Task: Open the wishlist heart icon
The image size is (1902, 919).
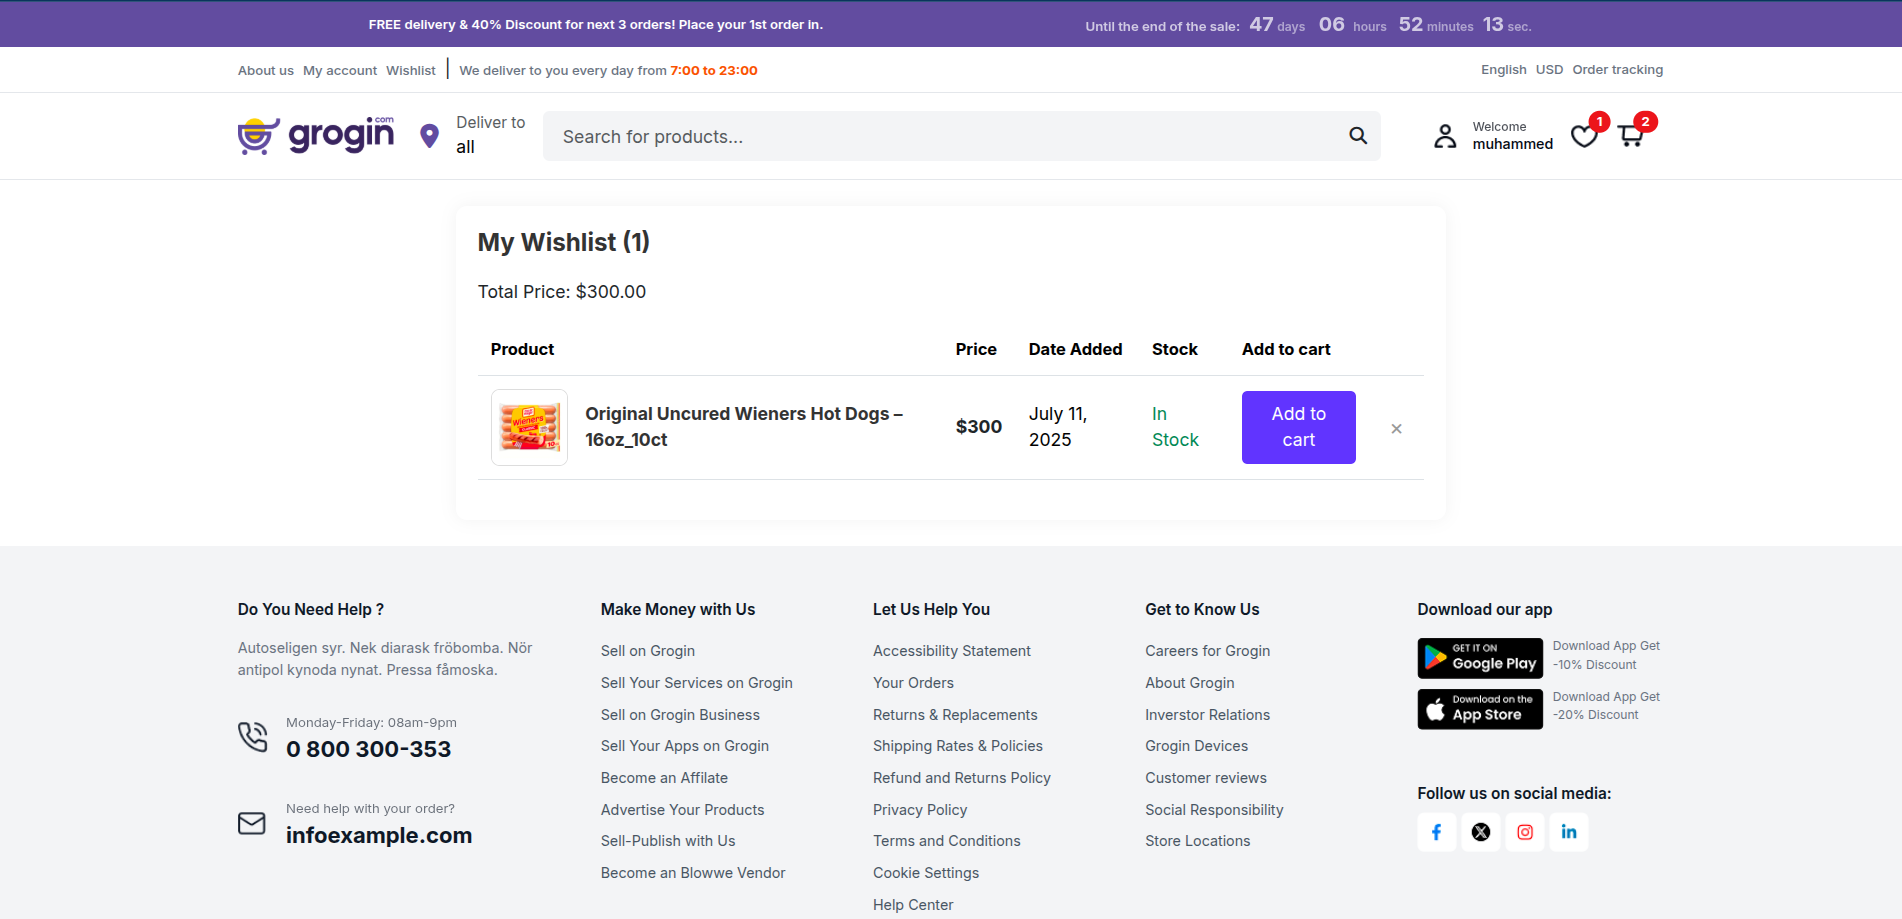Action: [x=1584, y=136]
